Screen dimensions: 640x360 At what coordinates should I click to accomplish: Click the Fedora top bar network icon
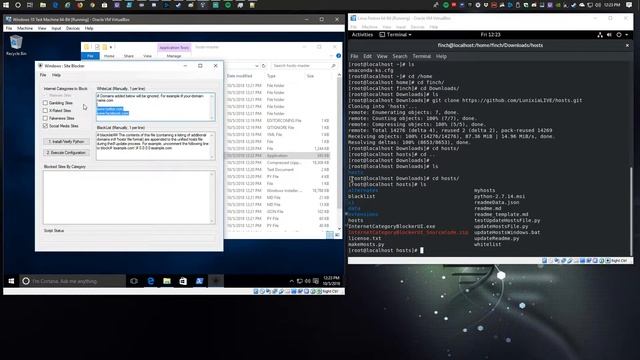(x=600, y=35)
